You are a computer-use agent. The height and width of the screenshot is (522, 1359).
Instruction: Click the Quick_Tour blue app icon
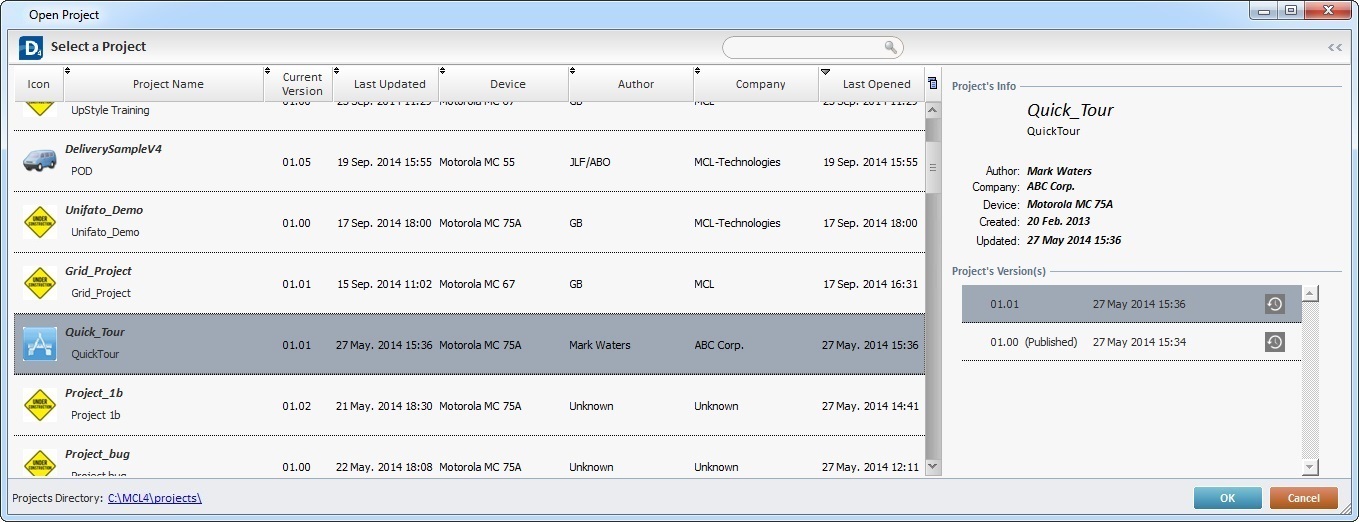click(39, 345)
